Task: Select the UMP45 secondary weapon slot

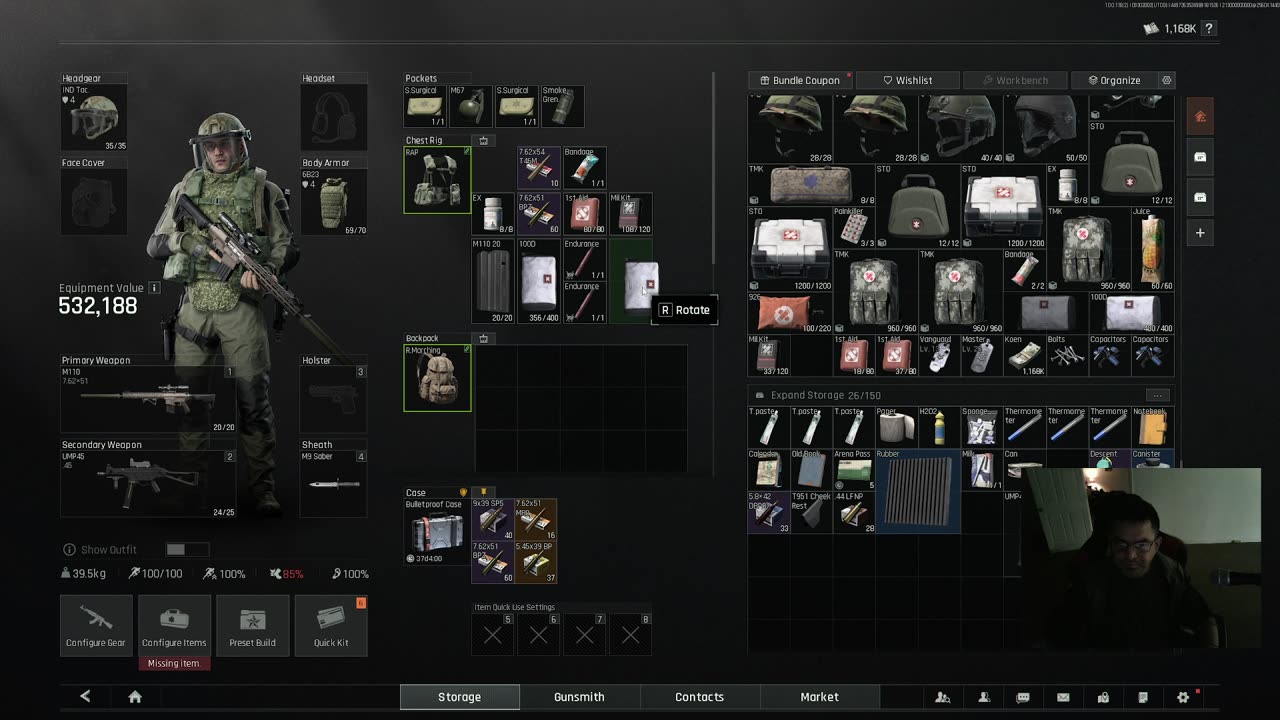Action: pos(148,484)
